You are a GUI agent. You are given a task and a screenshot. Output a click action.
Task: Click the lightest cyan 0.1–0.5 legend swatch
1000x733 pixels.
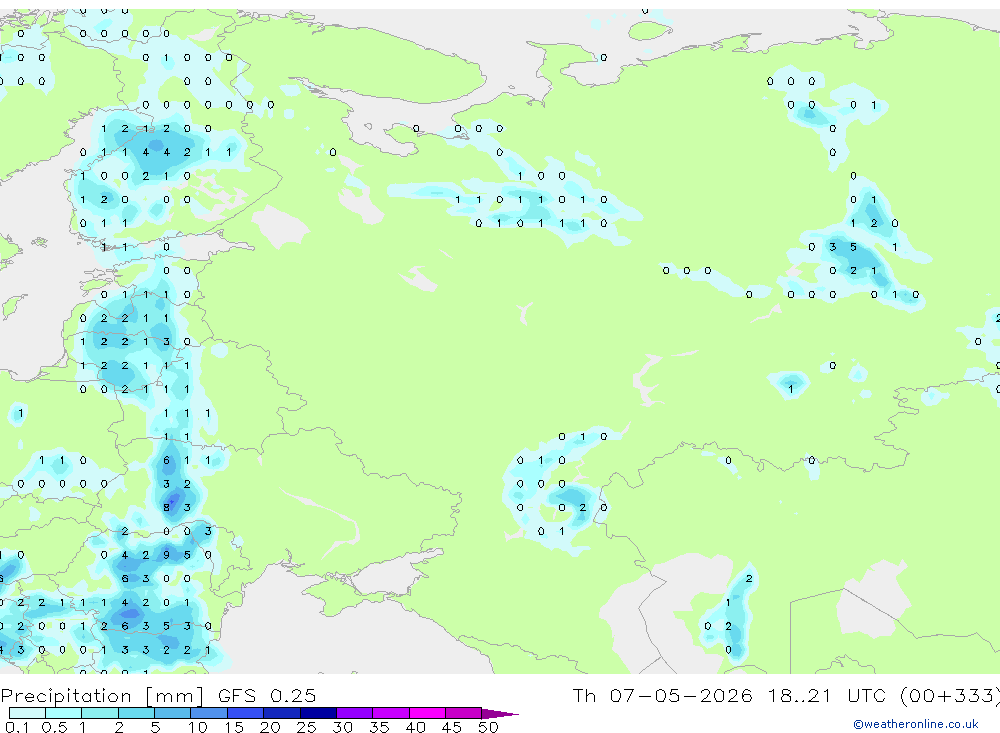(27, 713)
